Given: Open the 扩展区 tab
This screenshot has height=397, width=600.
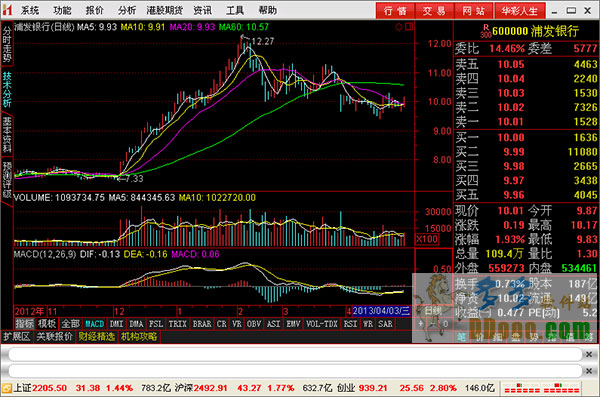Looking at the screenshot, I should click(x=17, y=337).
